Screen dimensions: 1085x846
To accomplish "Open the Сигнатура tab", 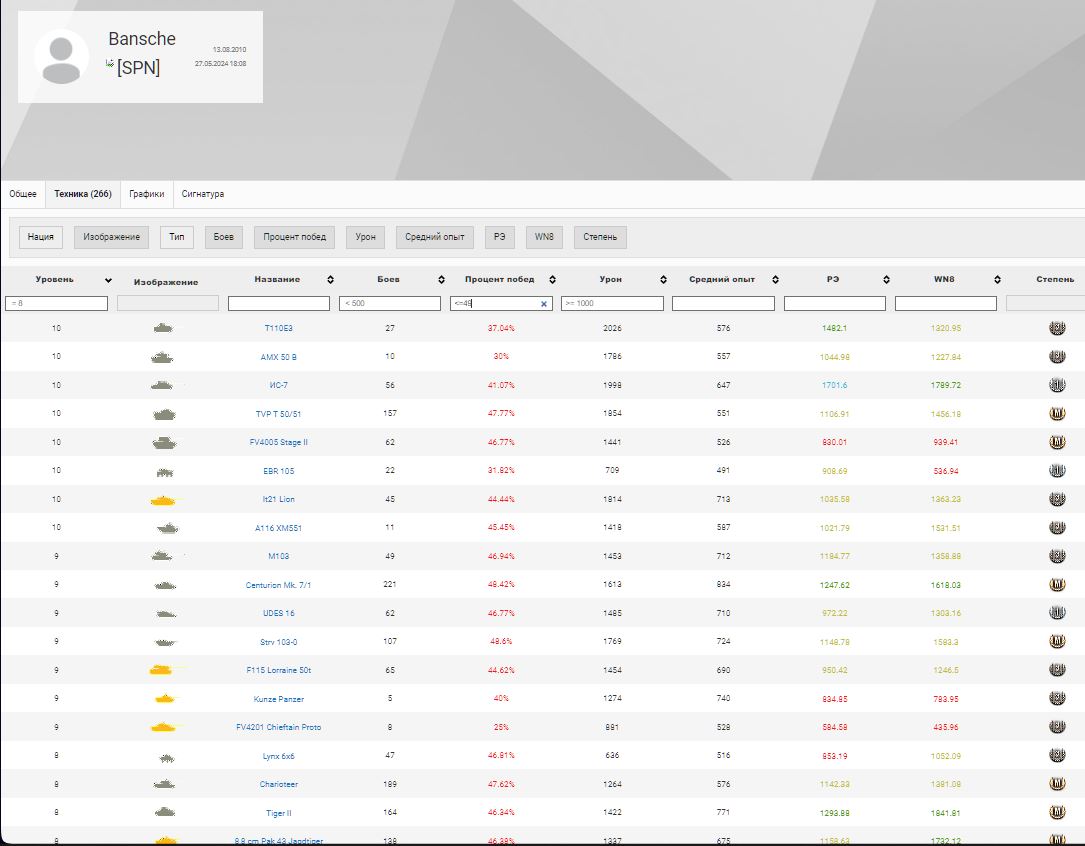I will pyautogui.click(x=203, y=194).
